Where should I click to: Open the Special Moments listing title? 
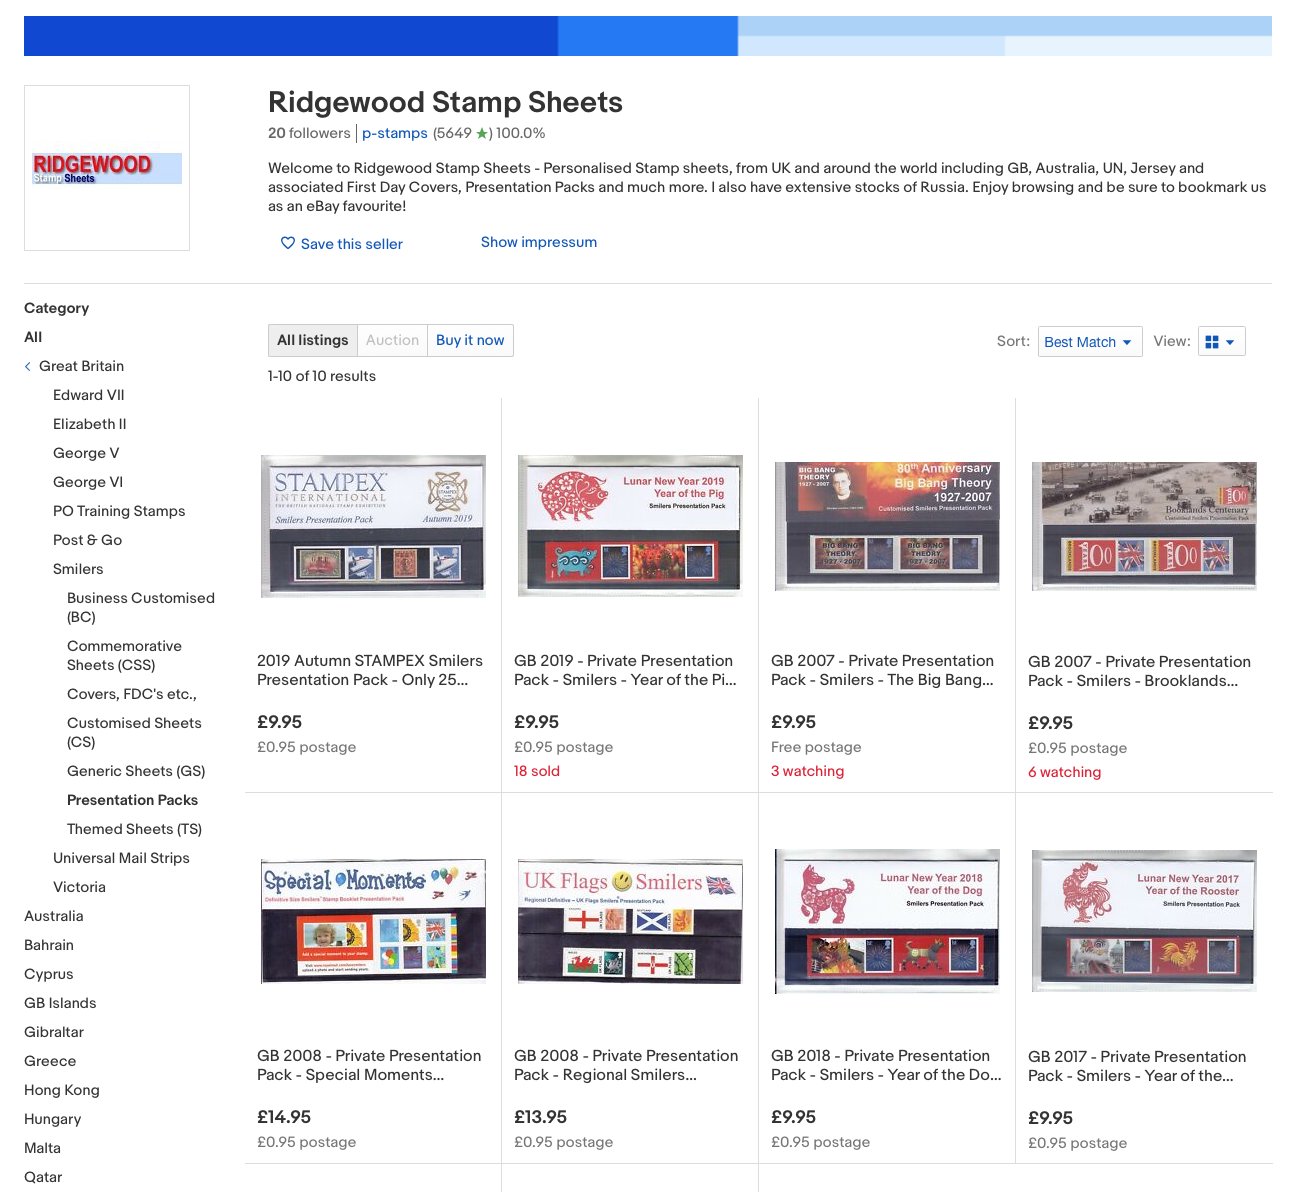click(369, 1065)
